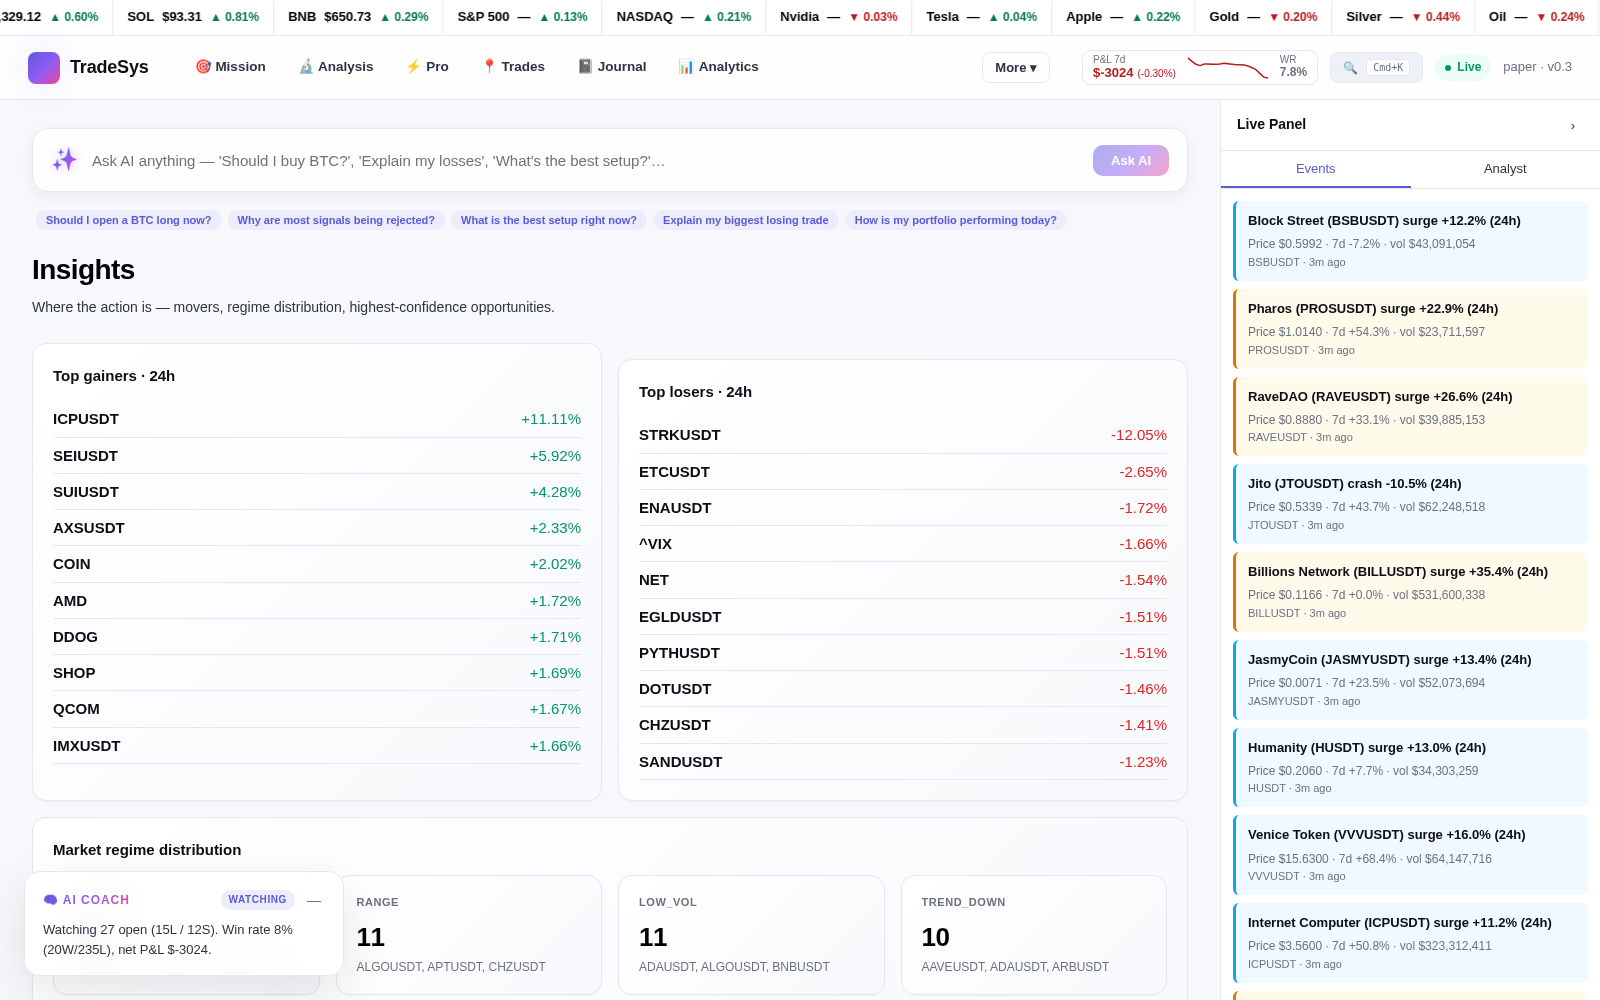Click the Nvidia ticker entry
Viewport: 1600px width, 1000px height.
pyautogui.click(x=839, y=17)
